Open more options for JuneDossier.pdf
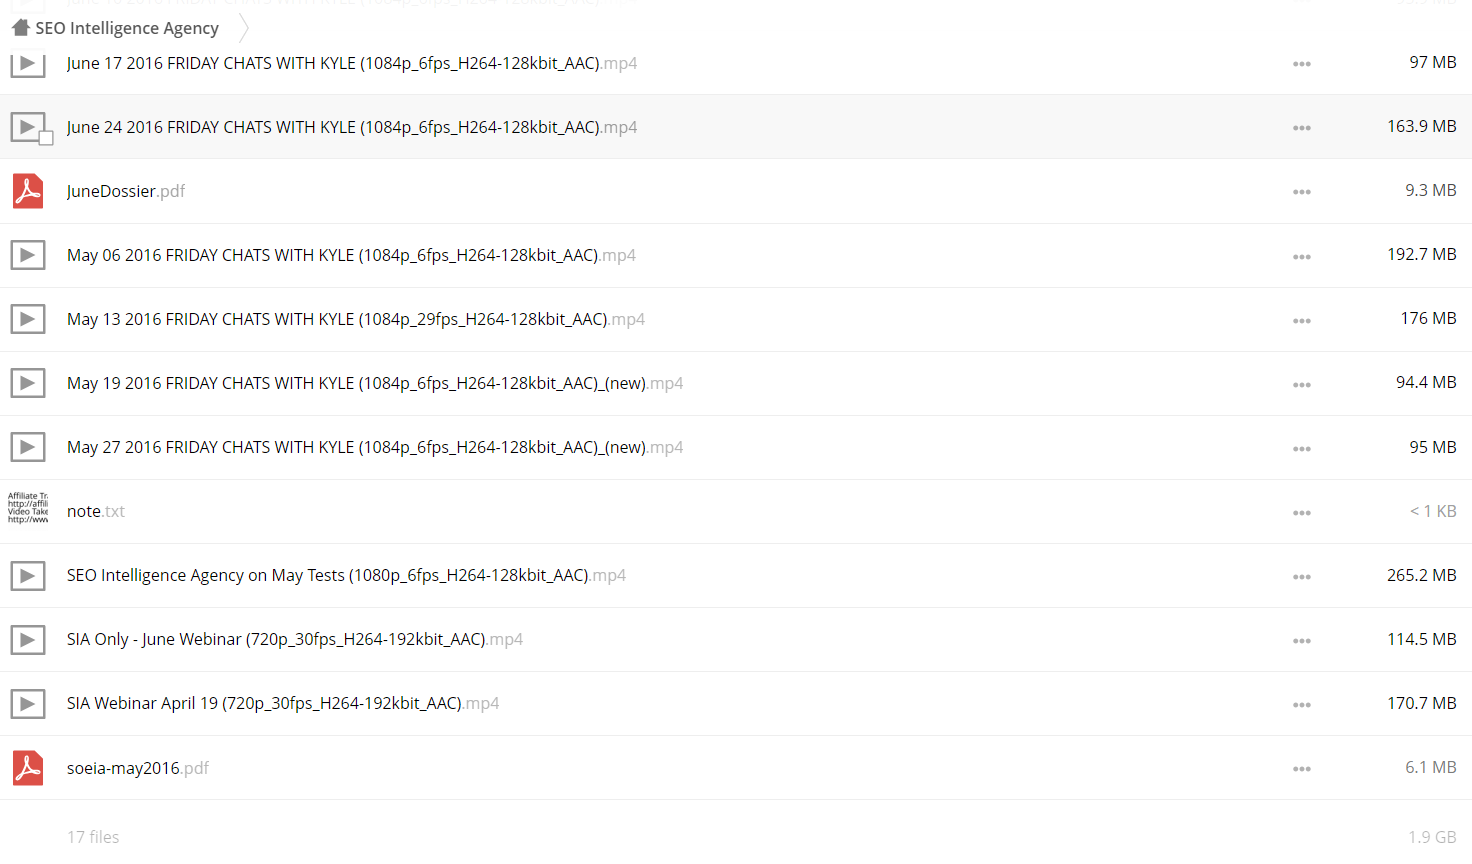 point(1301,192)
